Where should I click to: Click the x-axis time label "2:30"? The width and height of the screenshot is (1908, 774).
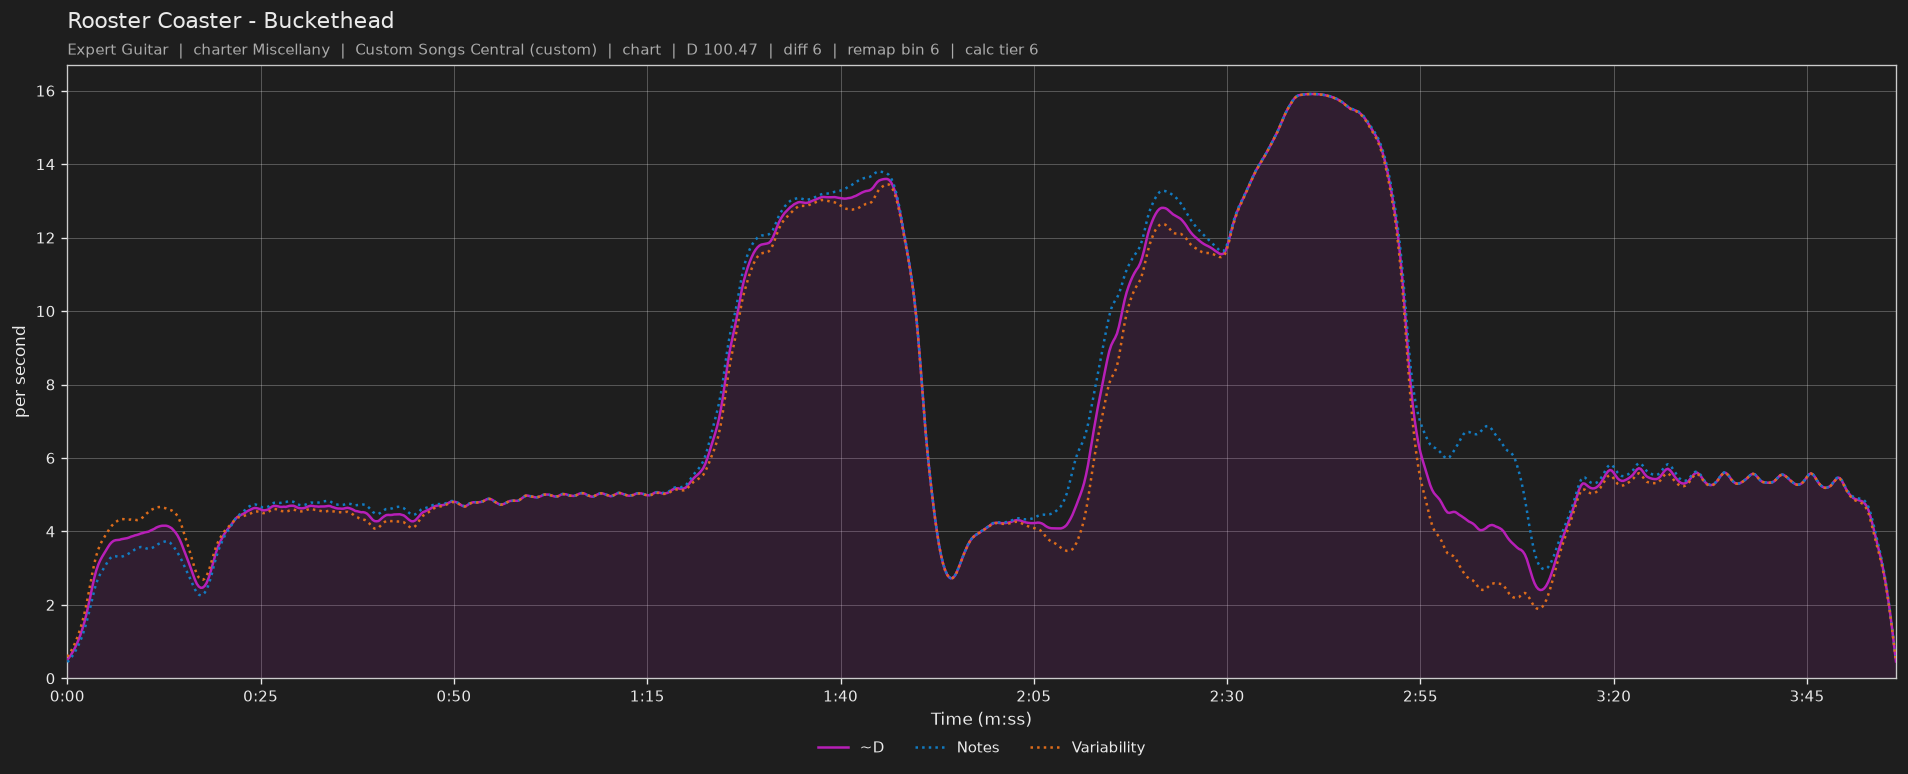pyautogui.click(x=1227, y=697)
